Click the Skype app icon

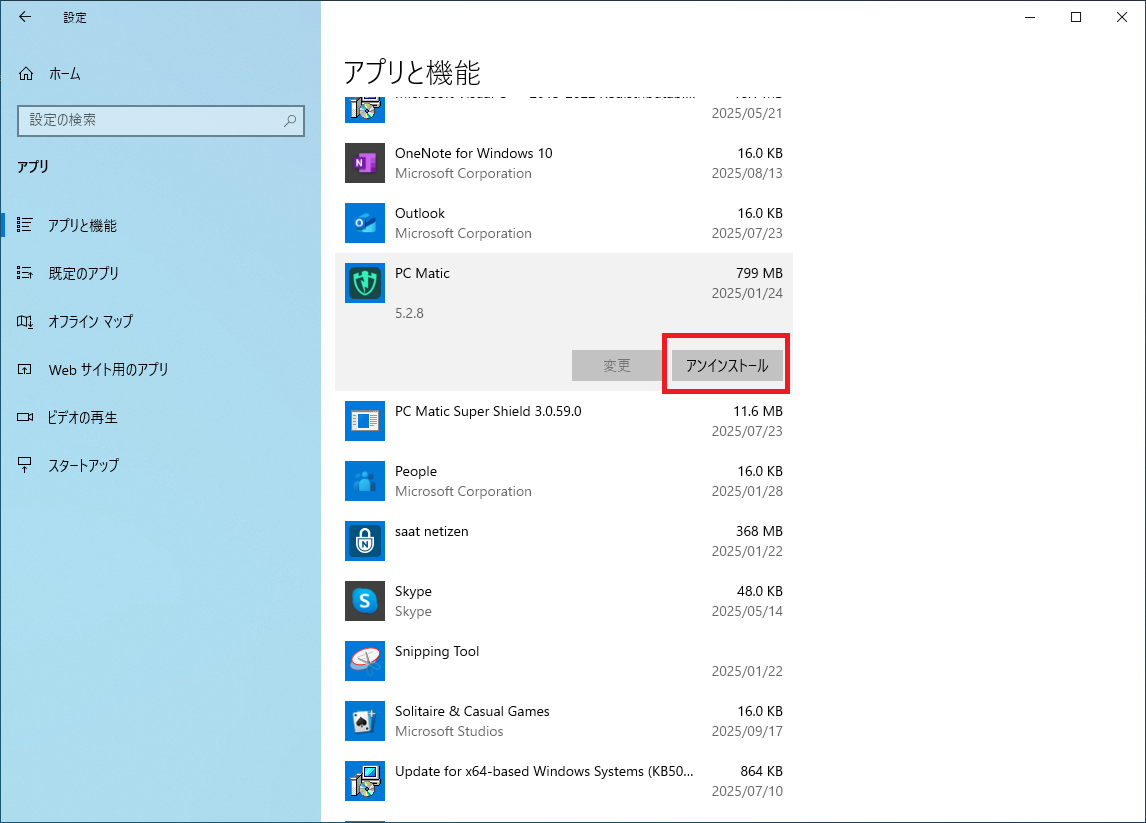(365, 601)
